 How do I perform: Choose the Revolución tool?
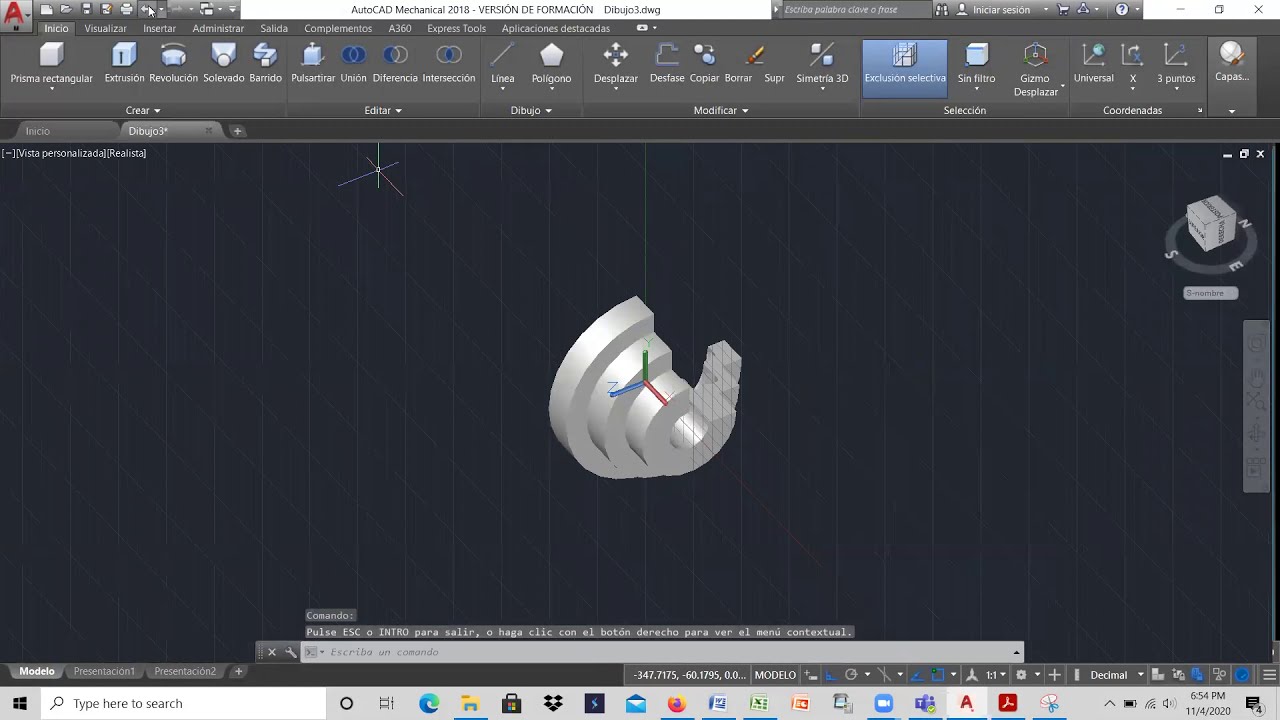point(173,63)
